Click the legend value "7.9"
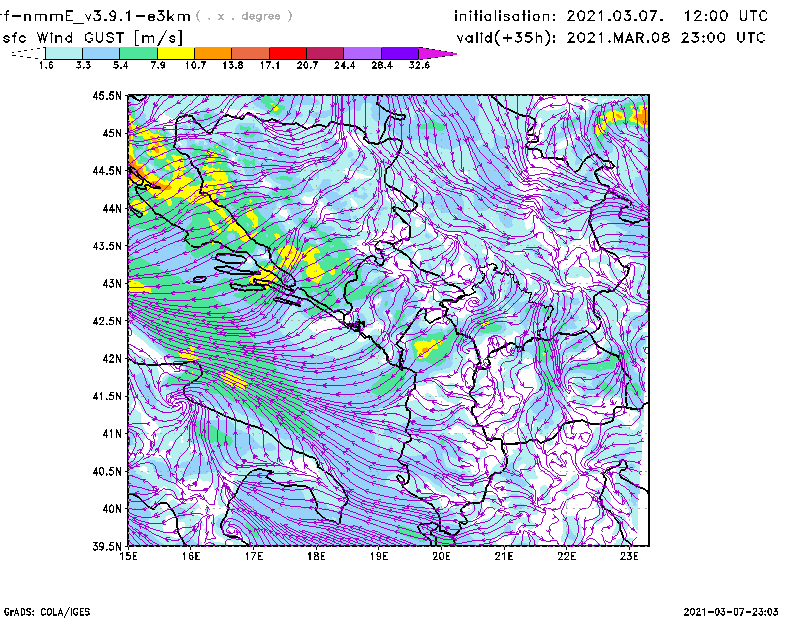The width and height of the screenshot is (800, 618). [x=158, y=65]
